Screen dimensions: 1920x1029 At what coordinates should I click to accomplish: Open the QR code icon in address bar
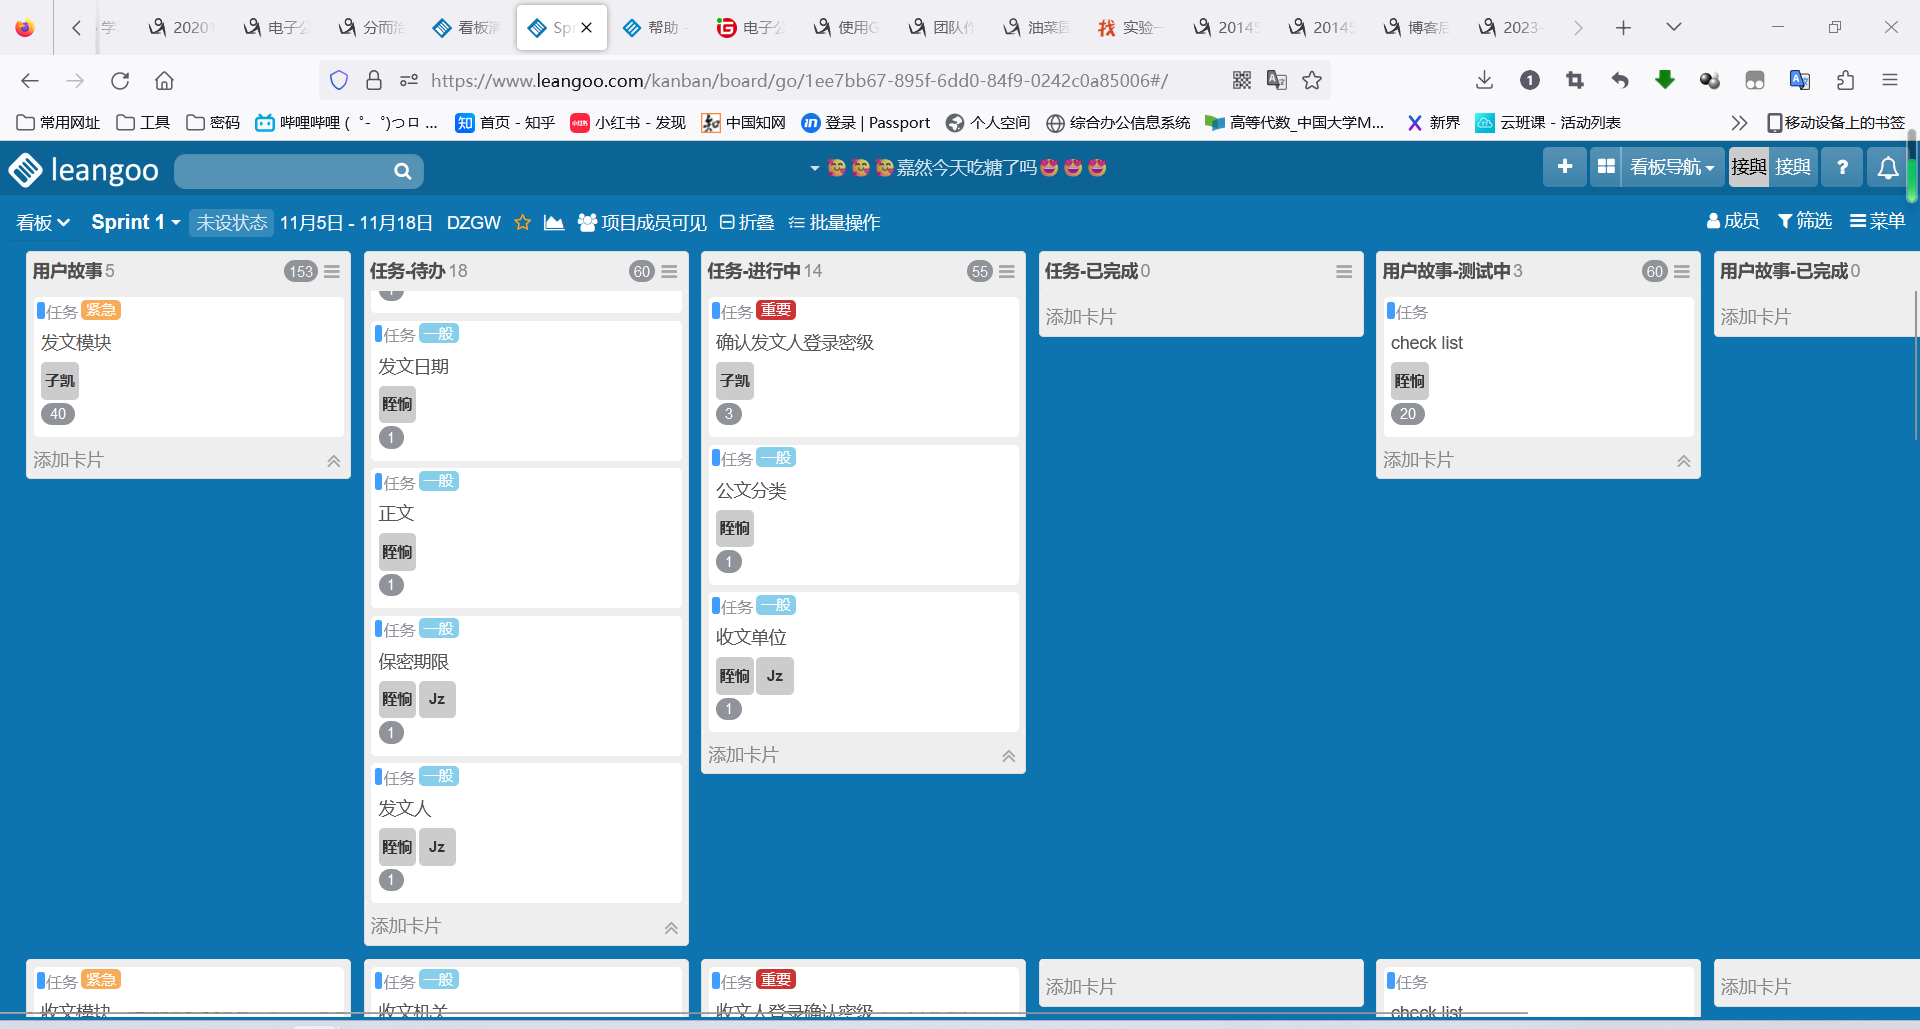click(1242, 81)
